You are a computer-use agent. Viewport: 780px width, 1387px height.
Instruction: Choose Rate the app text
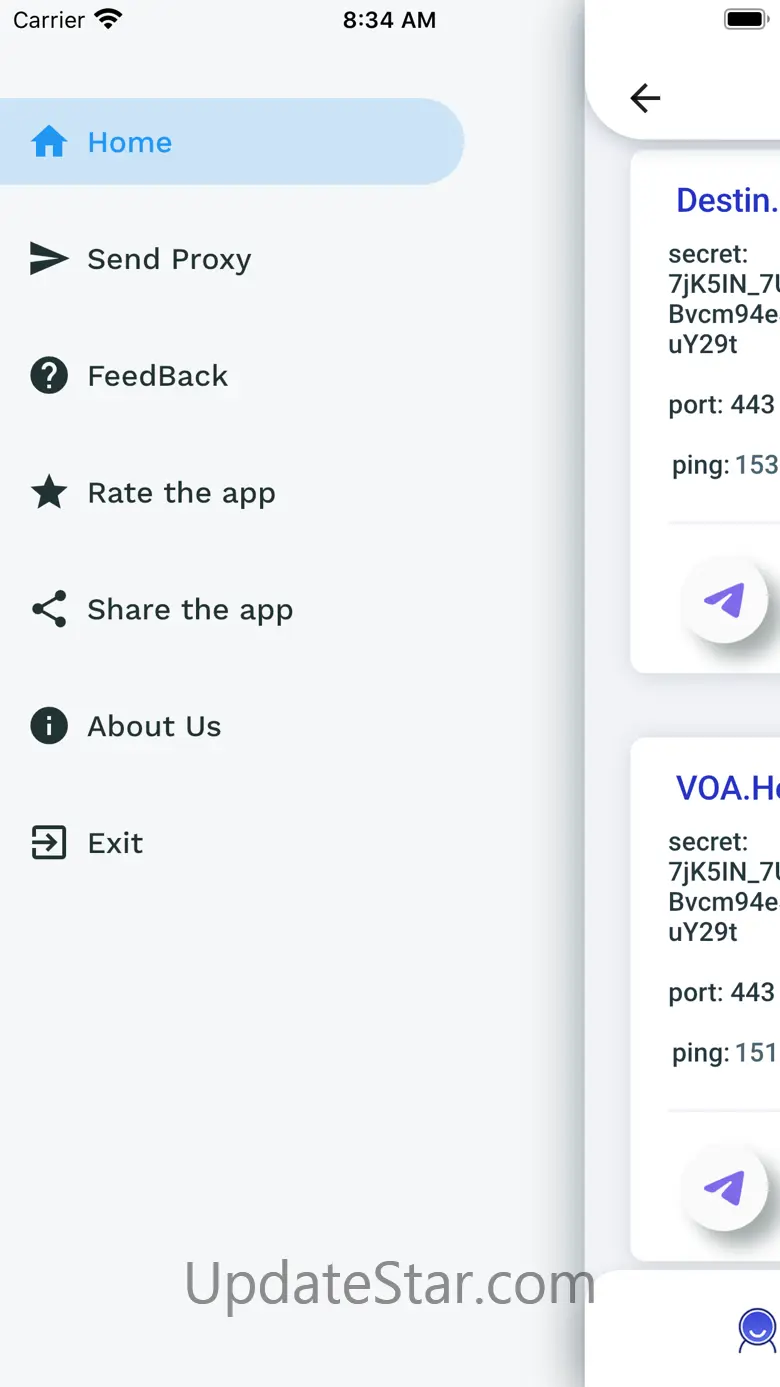tap(181, 493)
